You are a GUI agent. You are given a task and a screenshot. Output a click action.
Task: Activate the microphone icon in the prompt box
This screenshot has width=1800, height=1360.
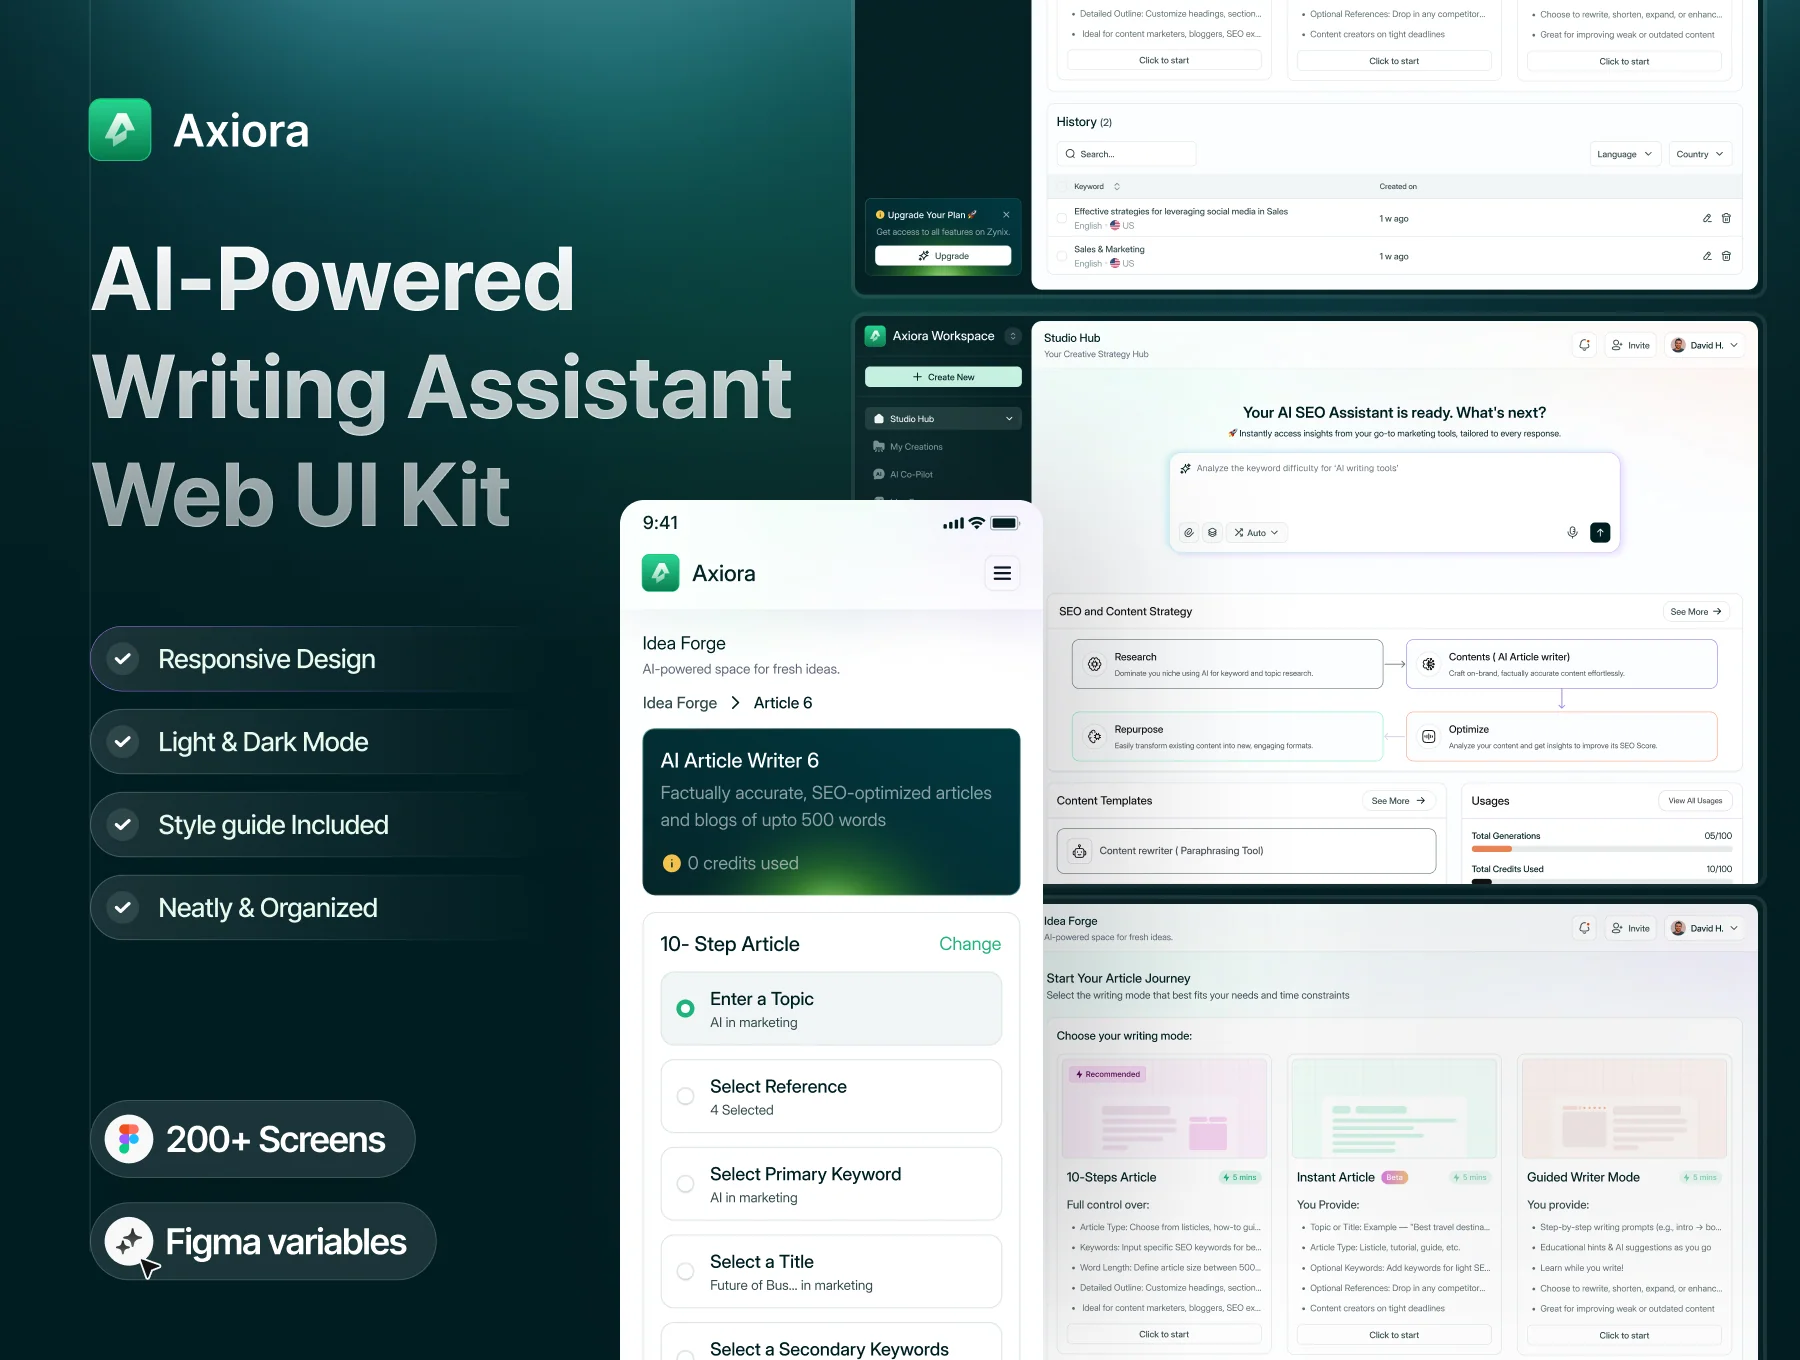point(1572,533)
